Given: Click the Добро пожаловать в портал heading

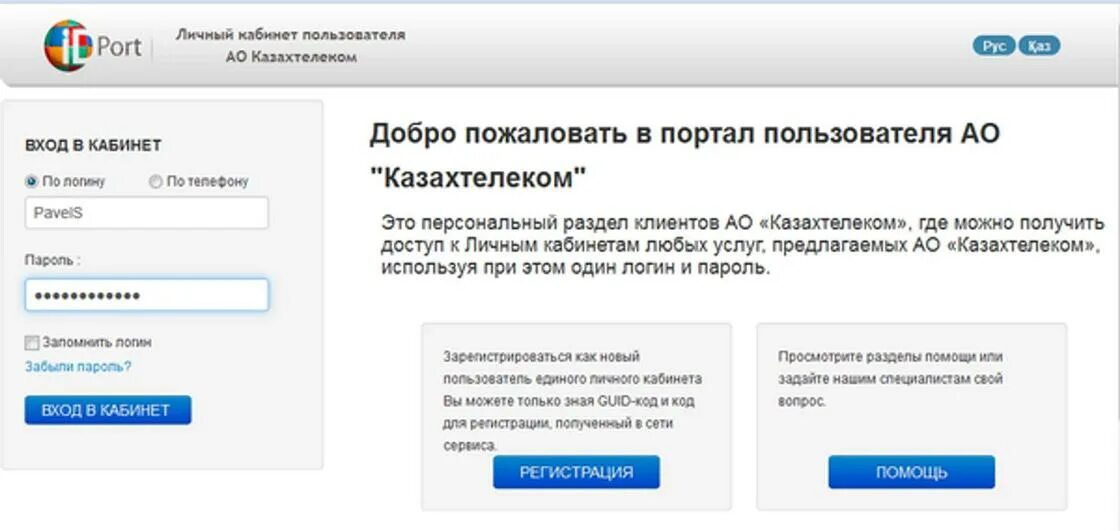Looking at the screenshot, I should 684,155.
